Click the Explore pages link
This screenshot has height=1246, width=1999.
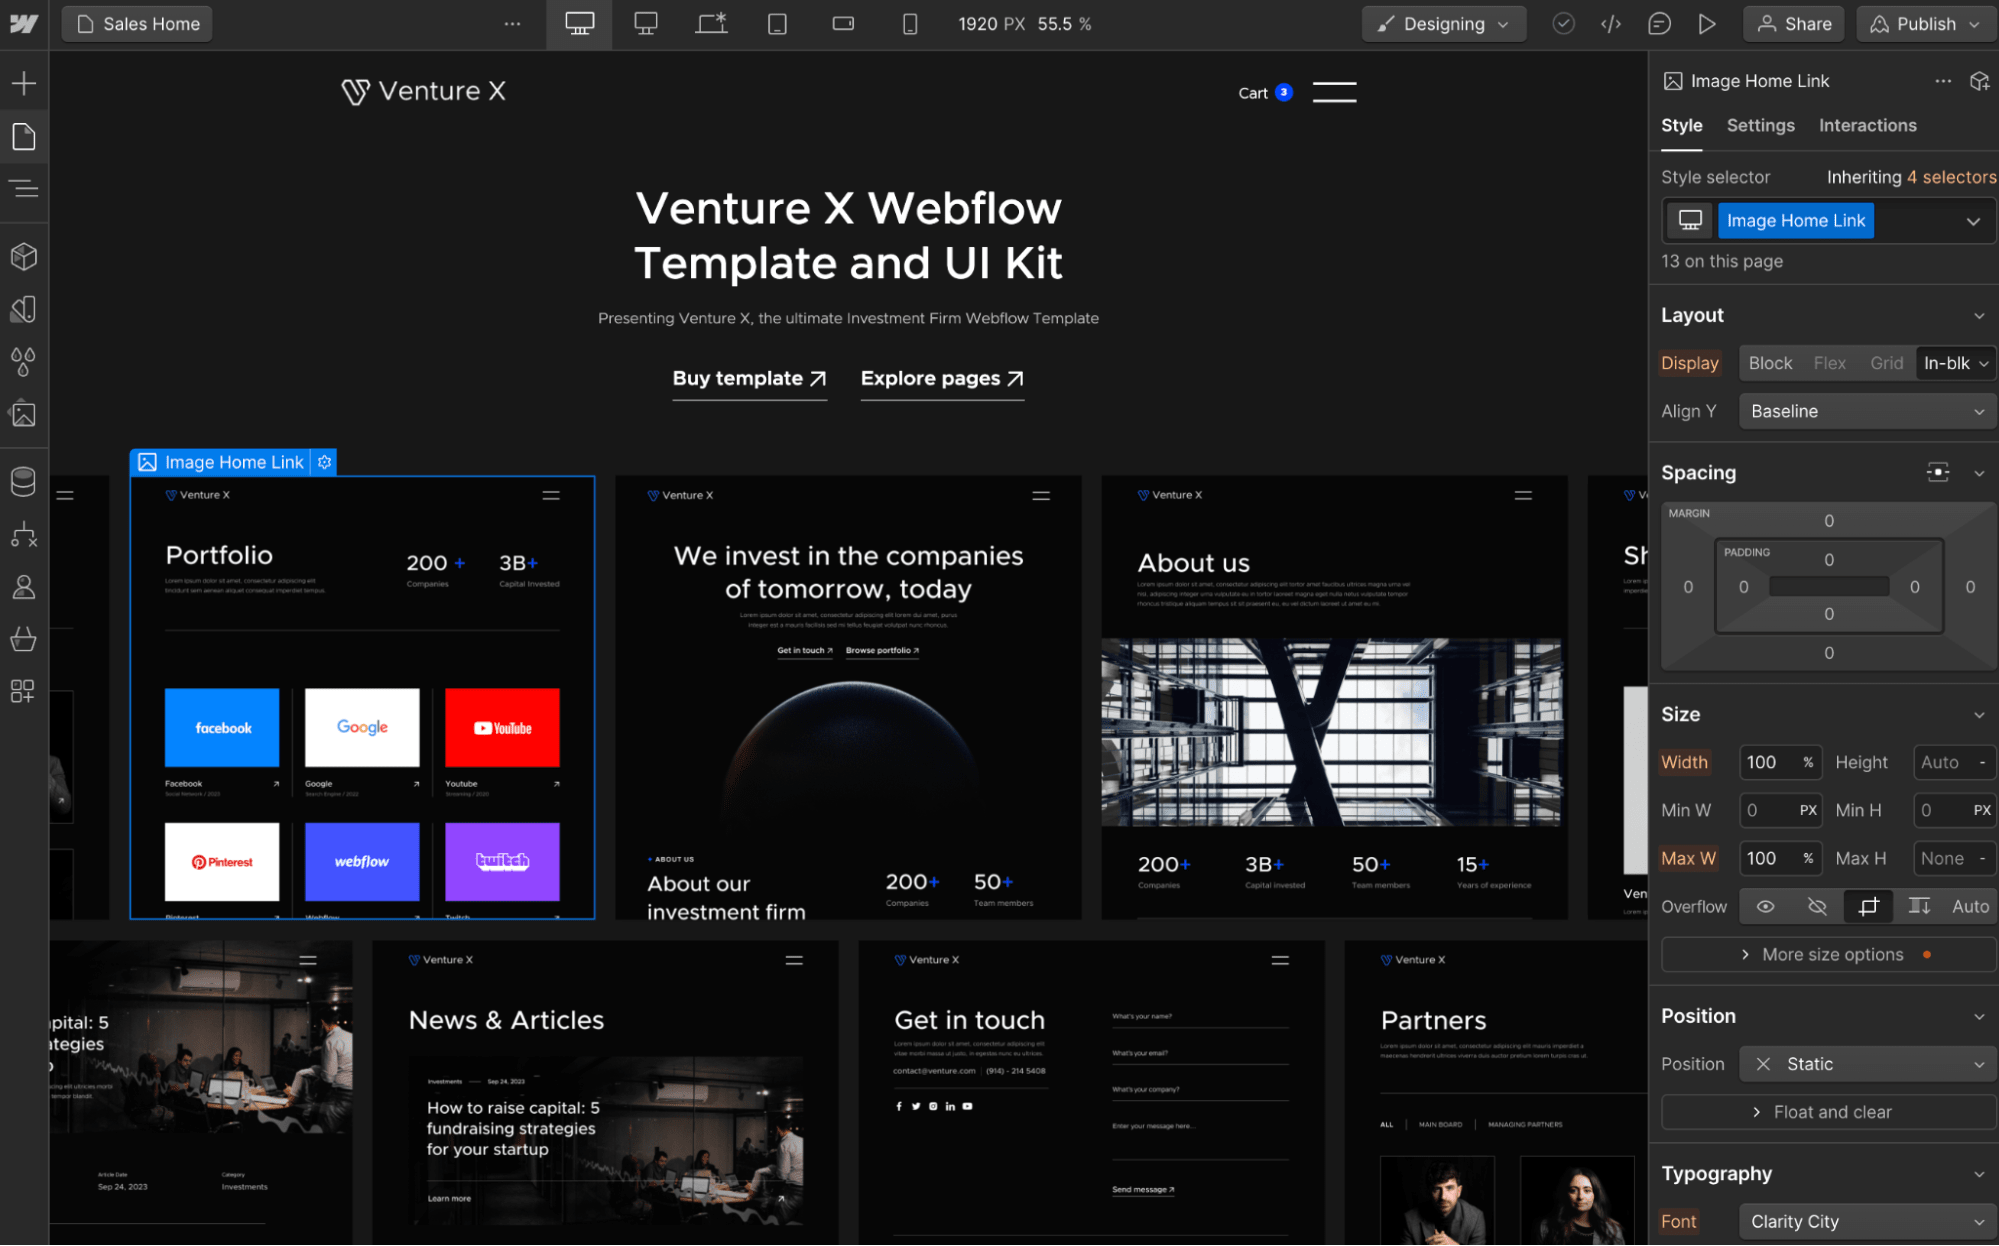click(x=942, y=379)
